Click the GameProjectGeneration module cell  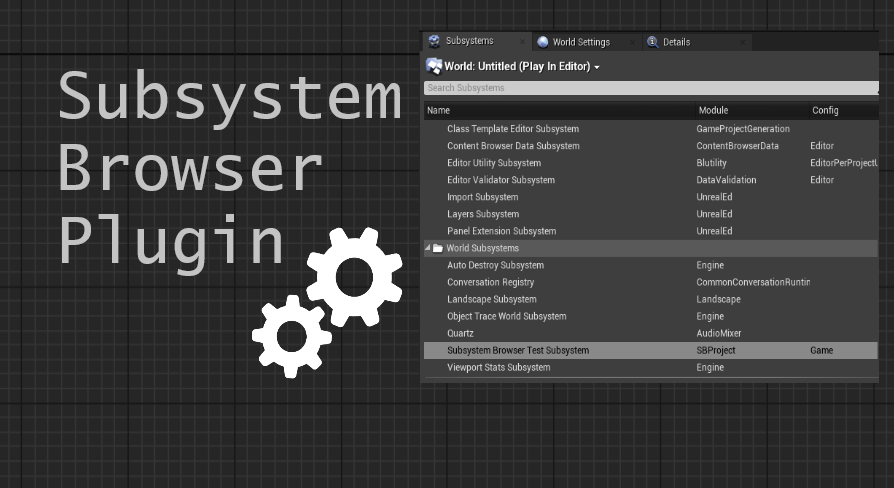pyautogui.click(x=743, y=129)
